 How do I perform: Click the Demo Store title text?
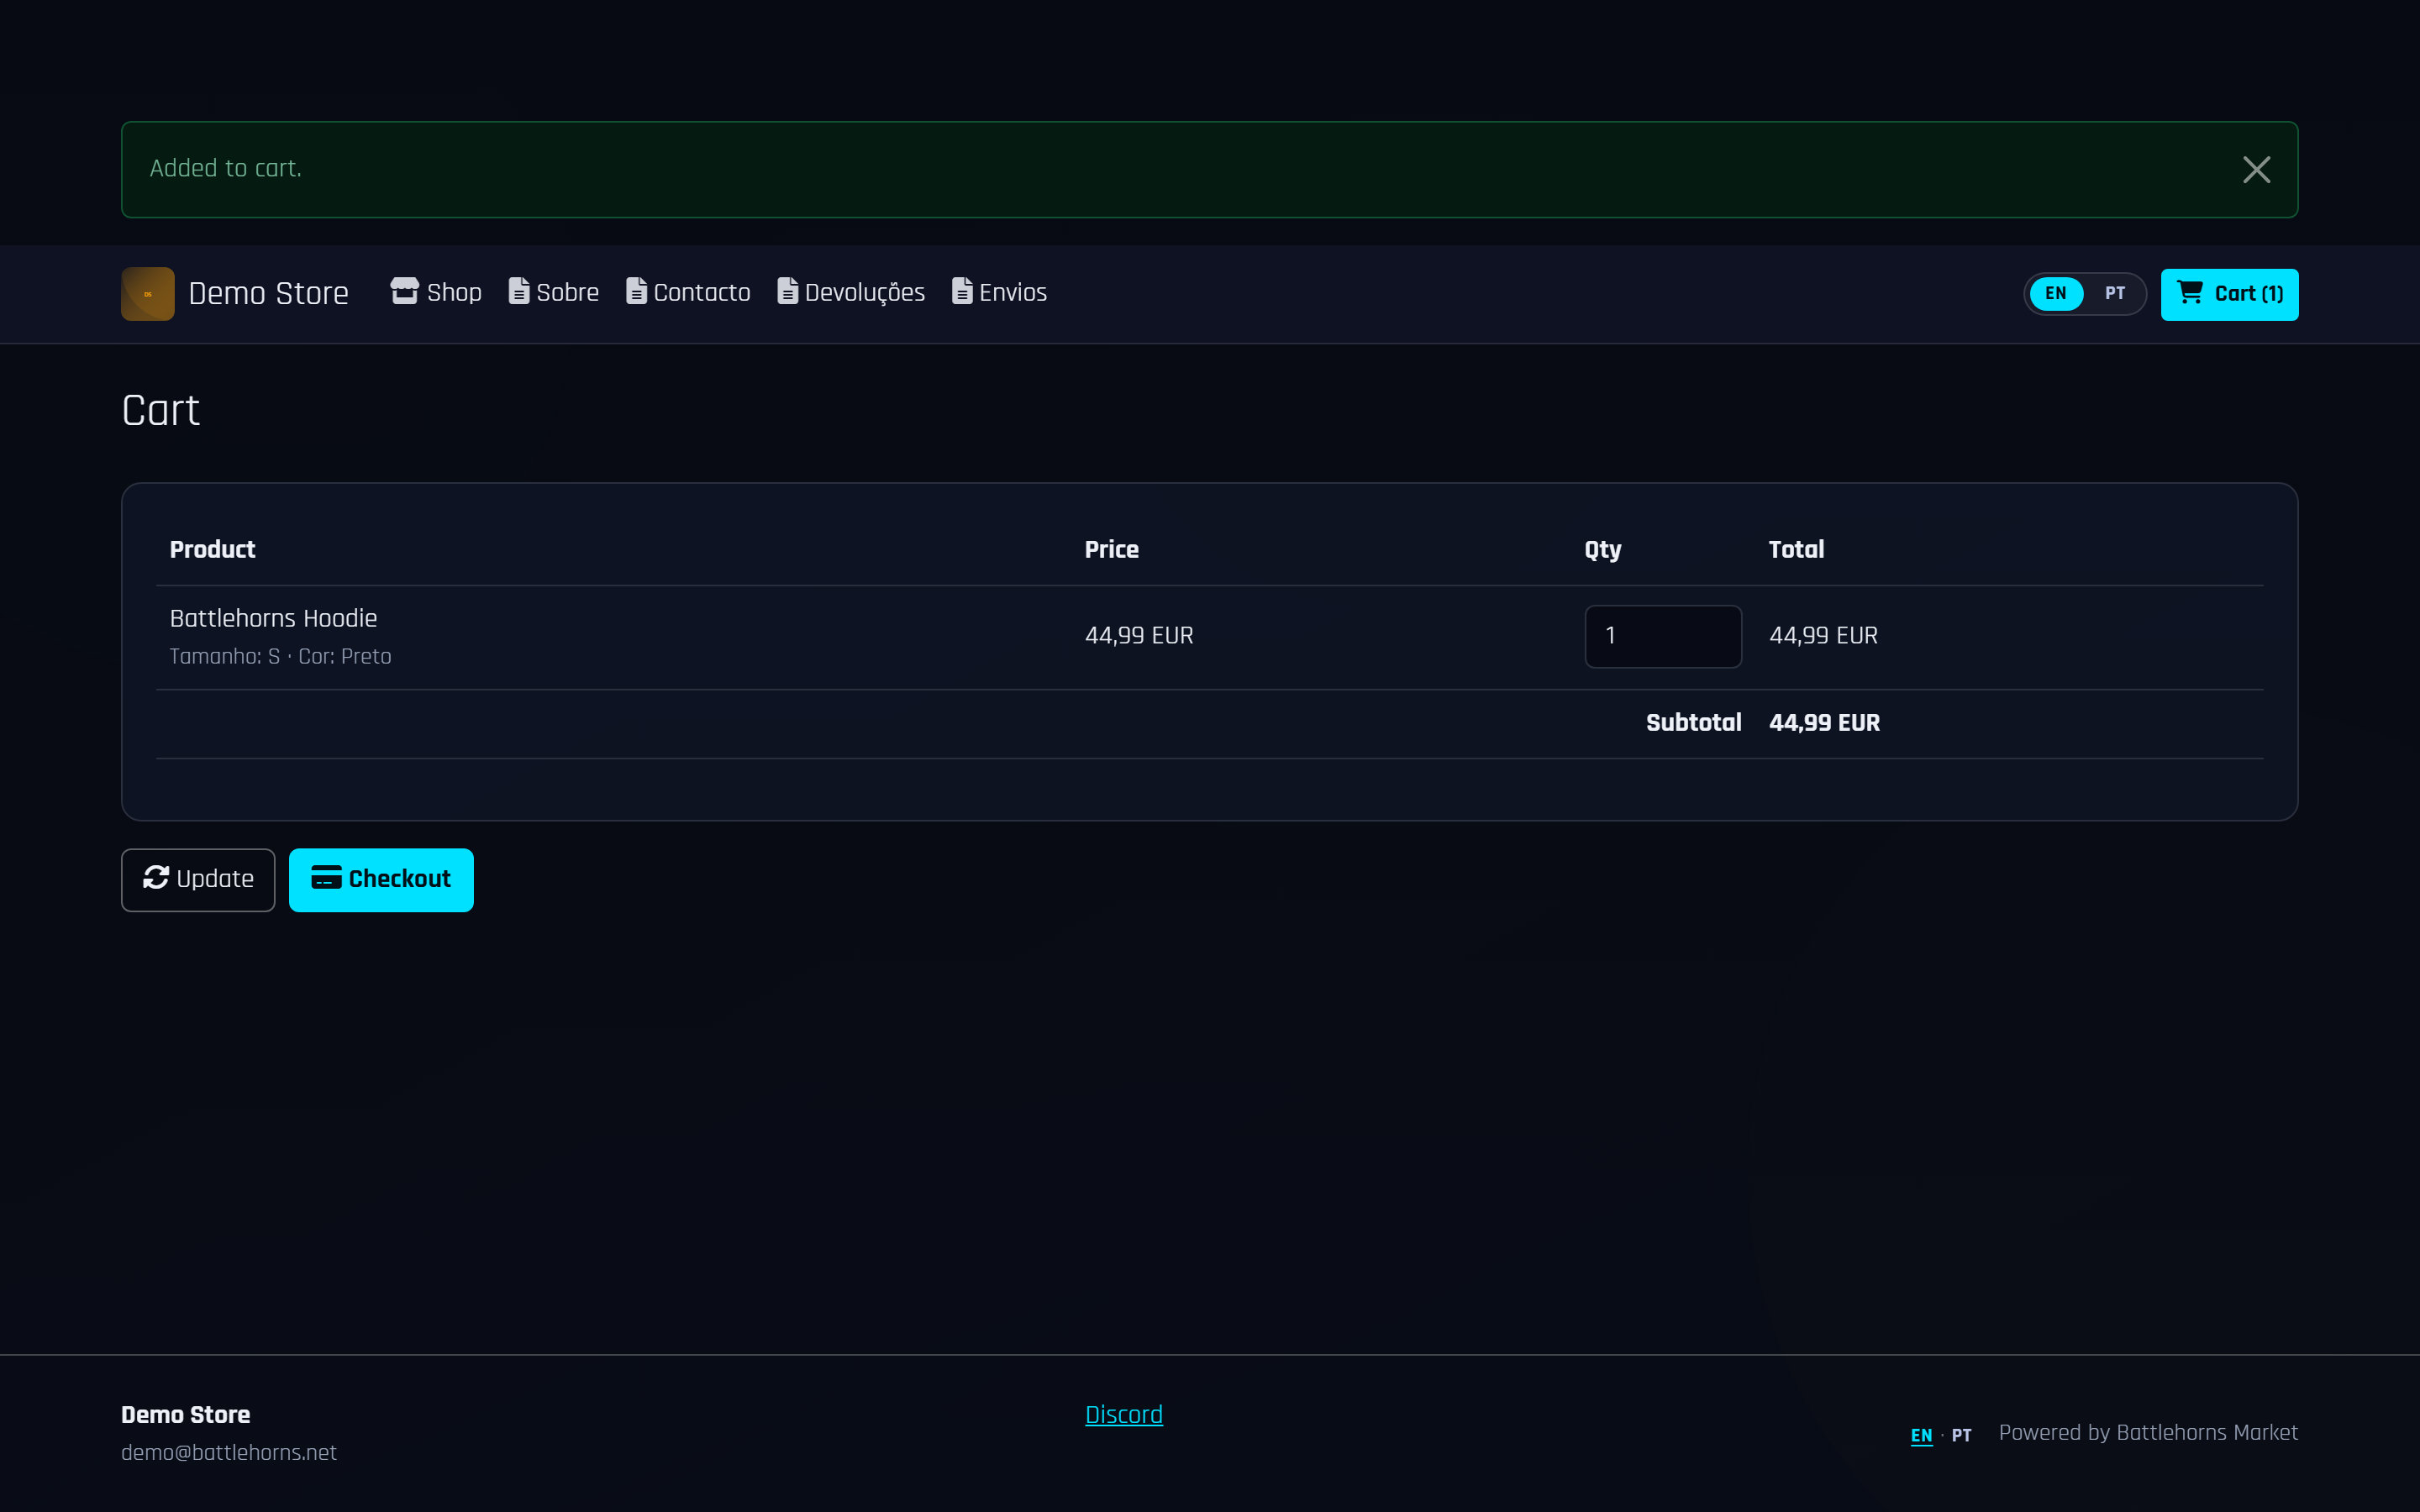pos(268,294)
